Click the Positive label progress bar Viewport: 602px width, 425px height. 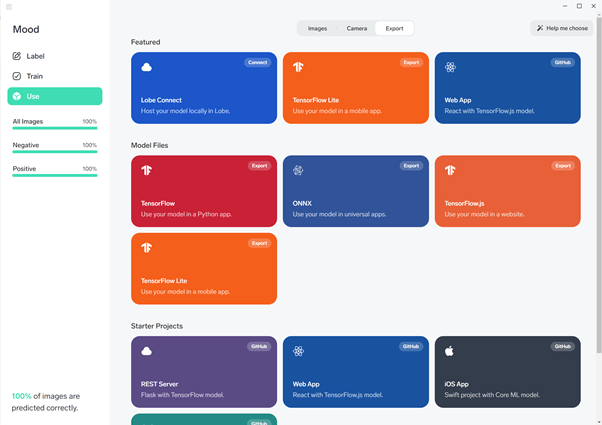click(x=54, y=177)
